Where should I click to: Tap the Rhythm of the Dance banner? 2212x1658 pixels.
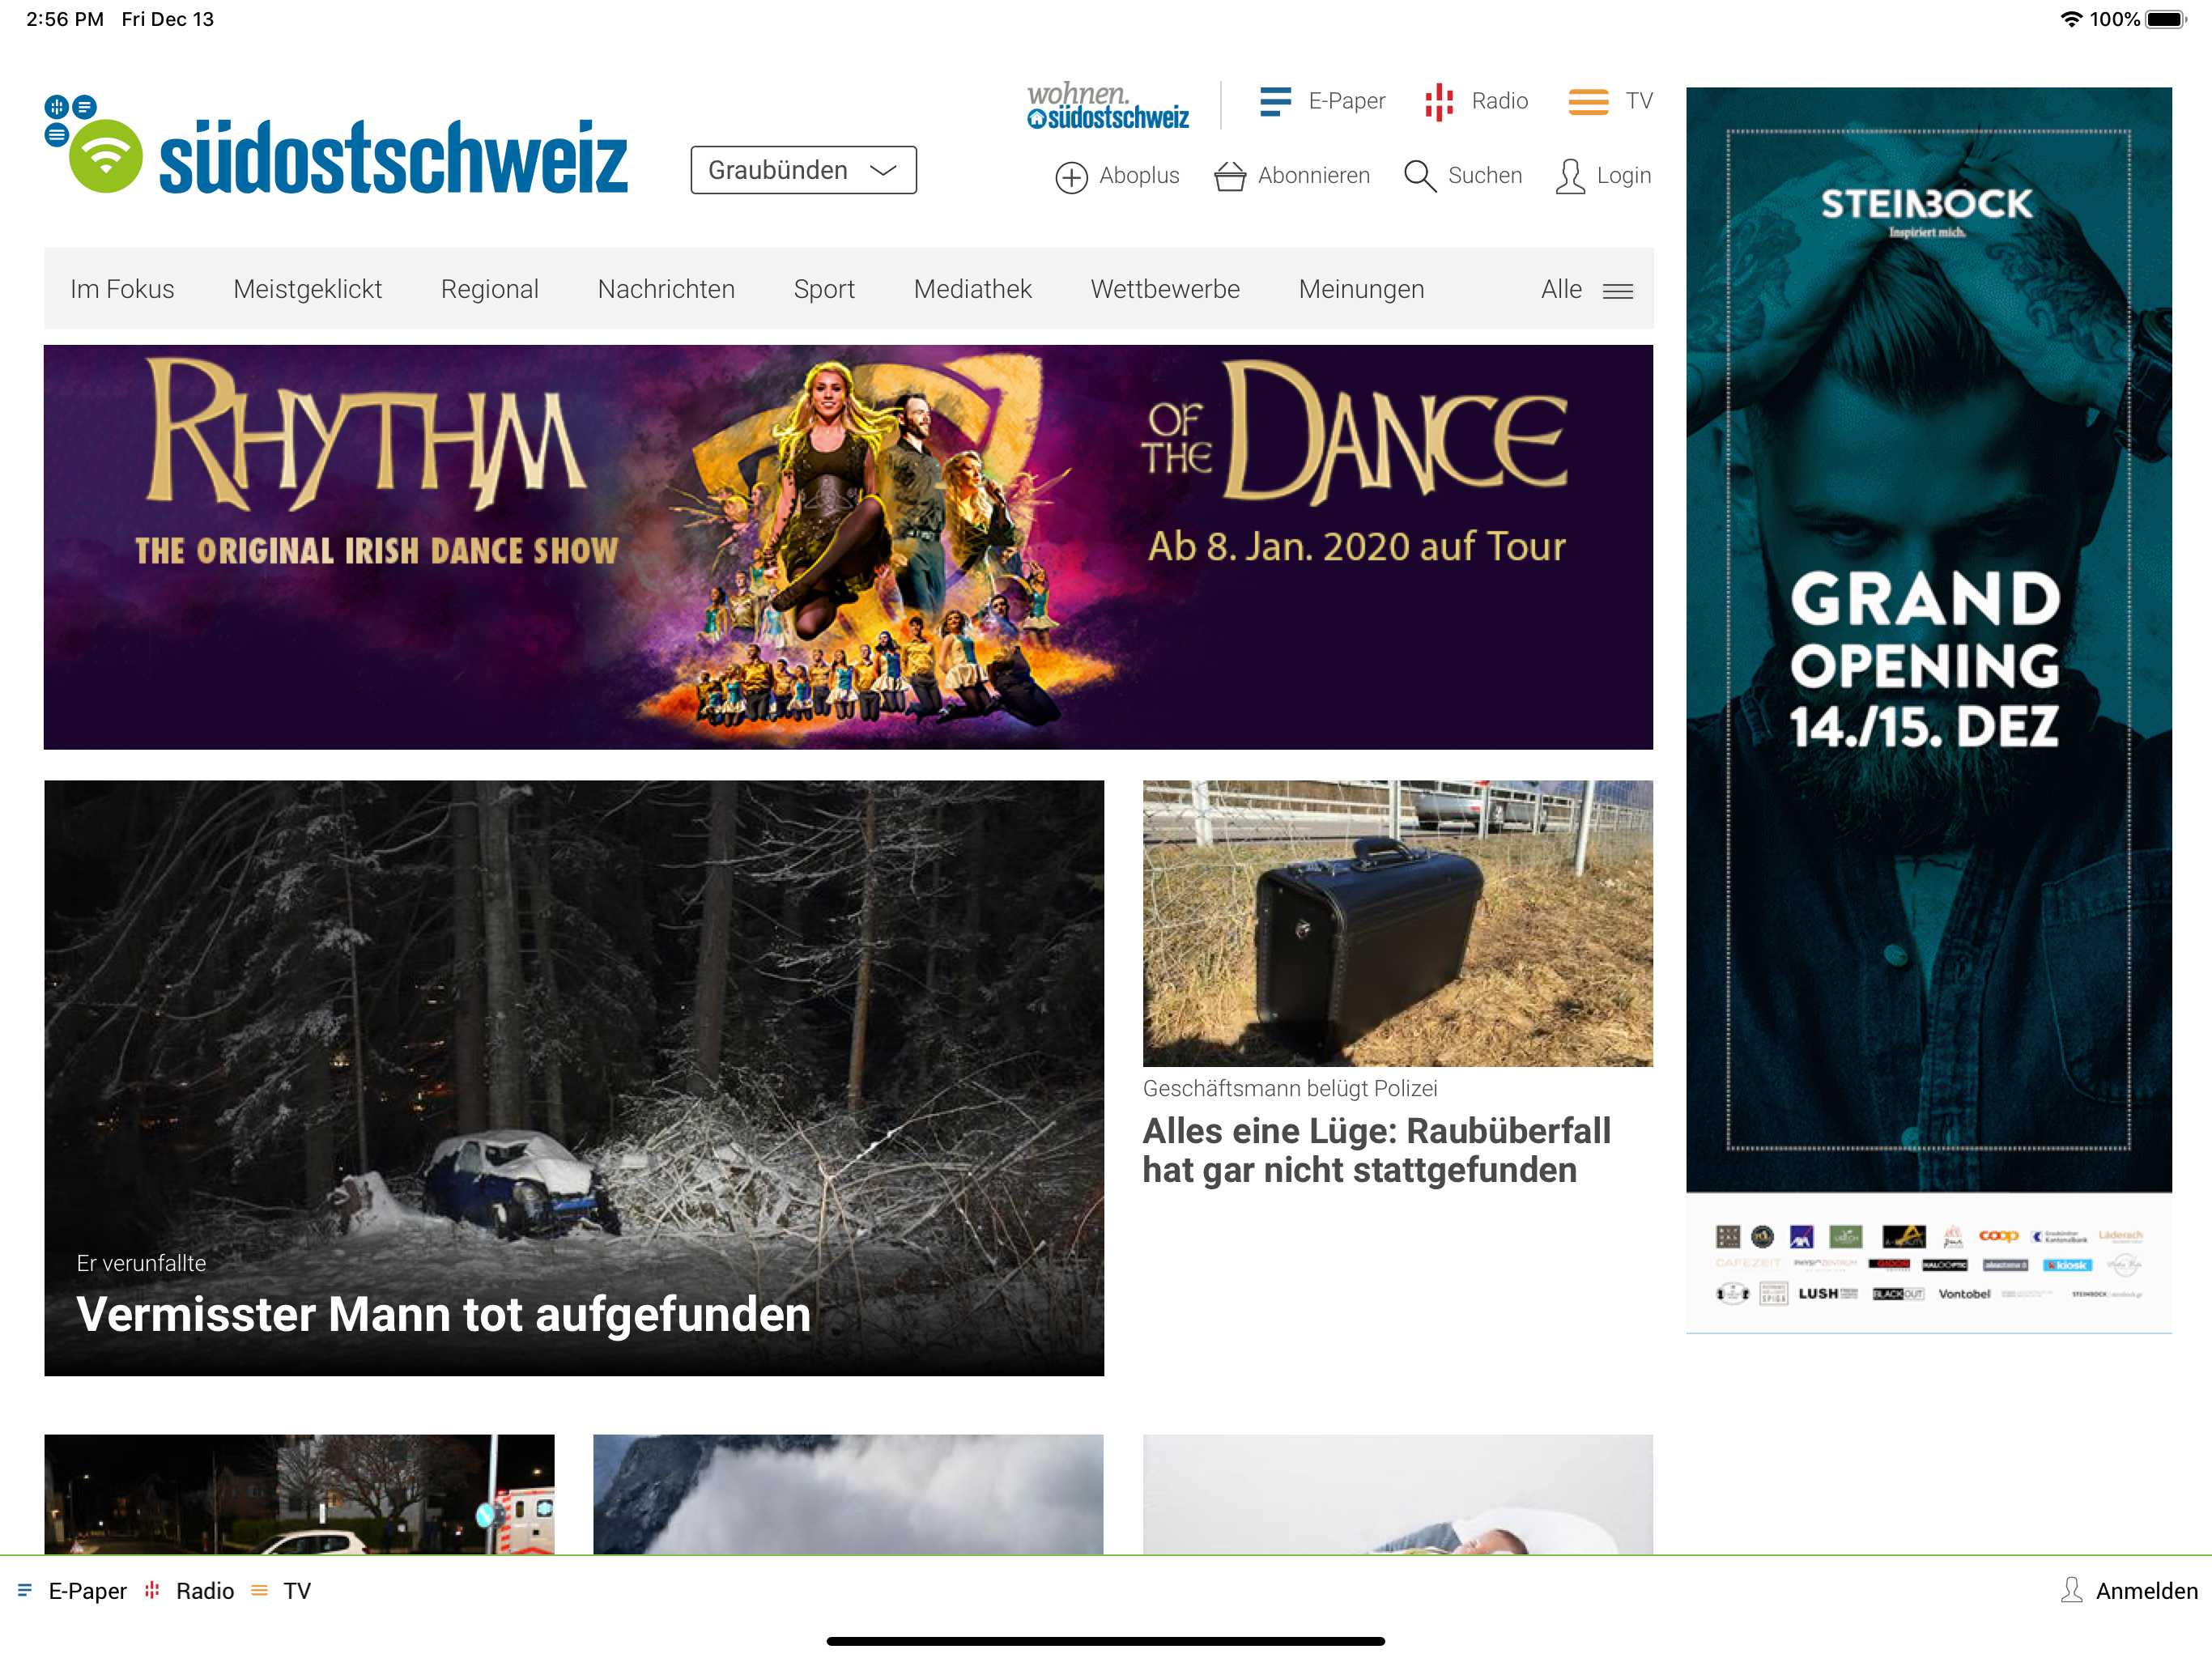[848, 547]
